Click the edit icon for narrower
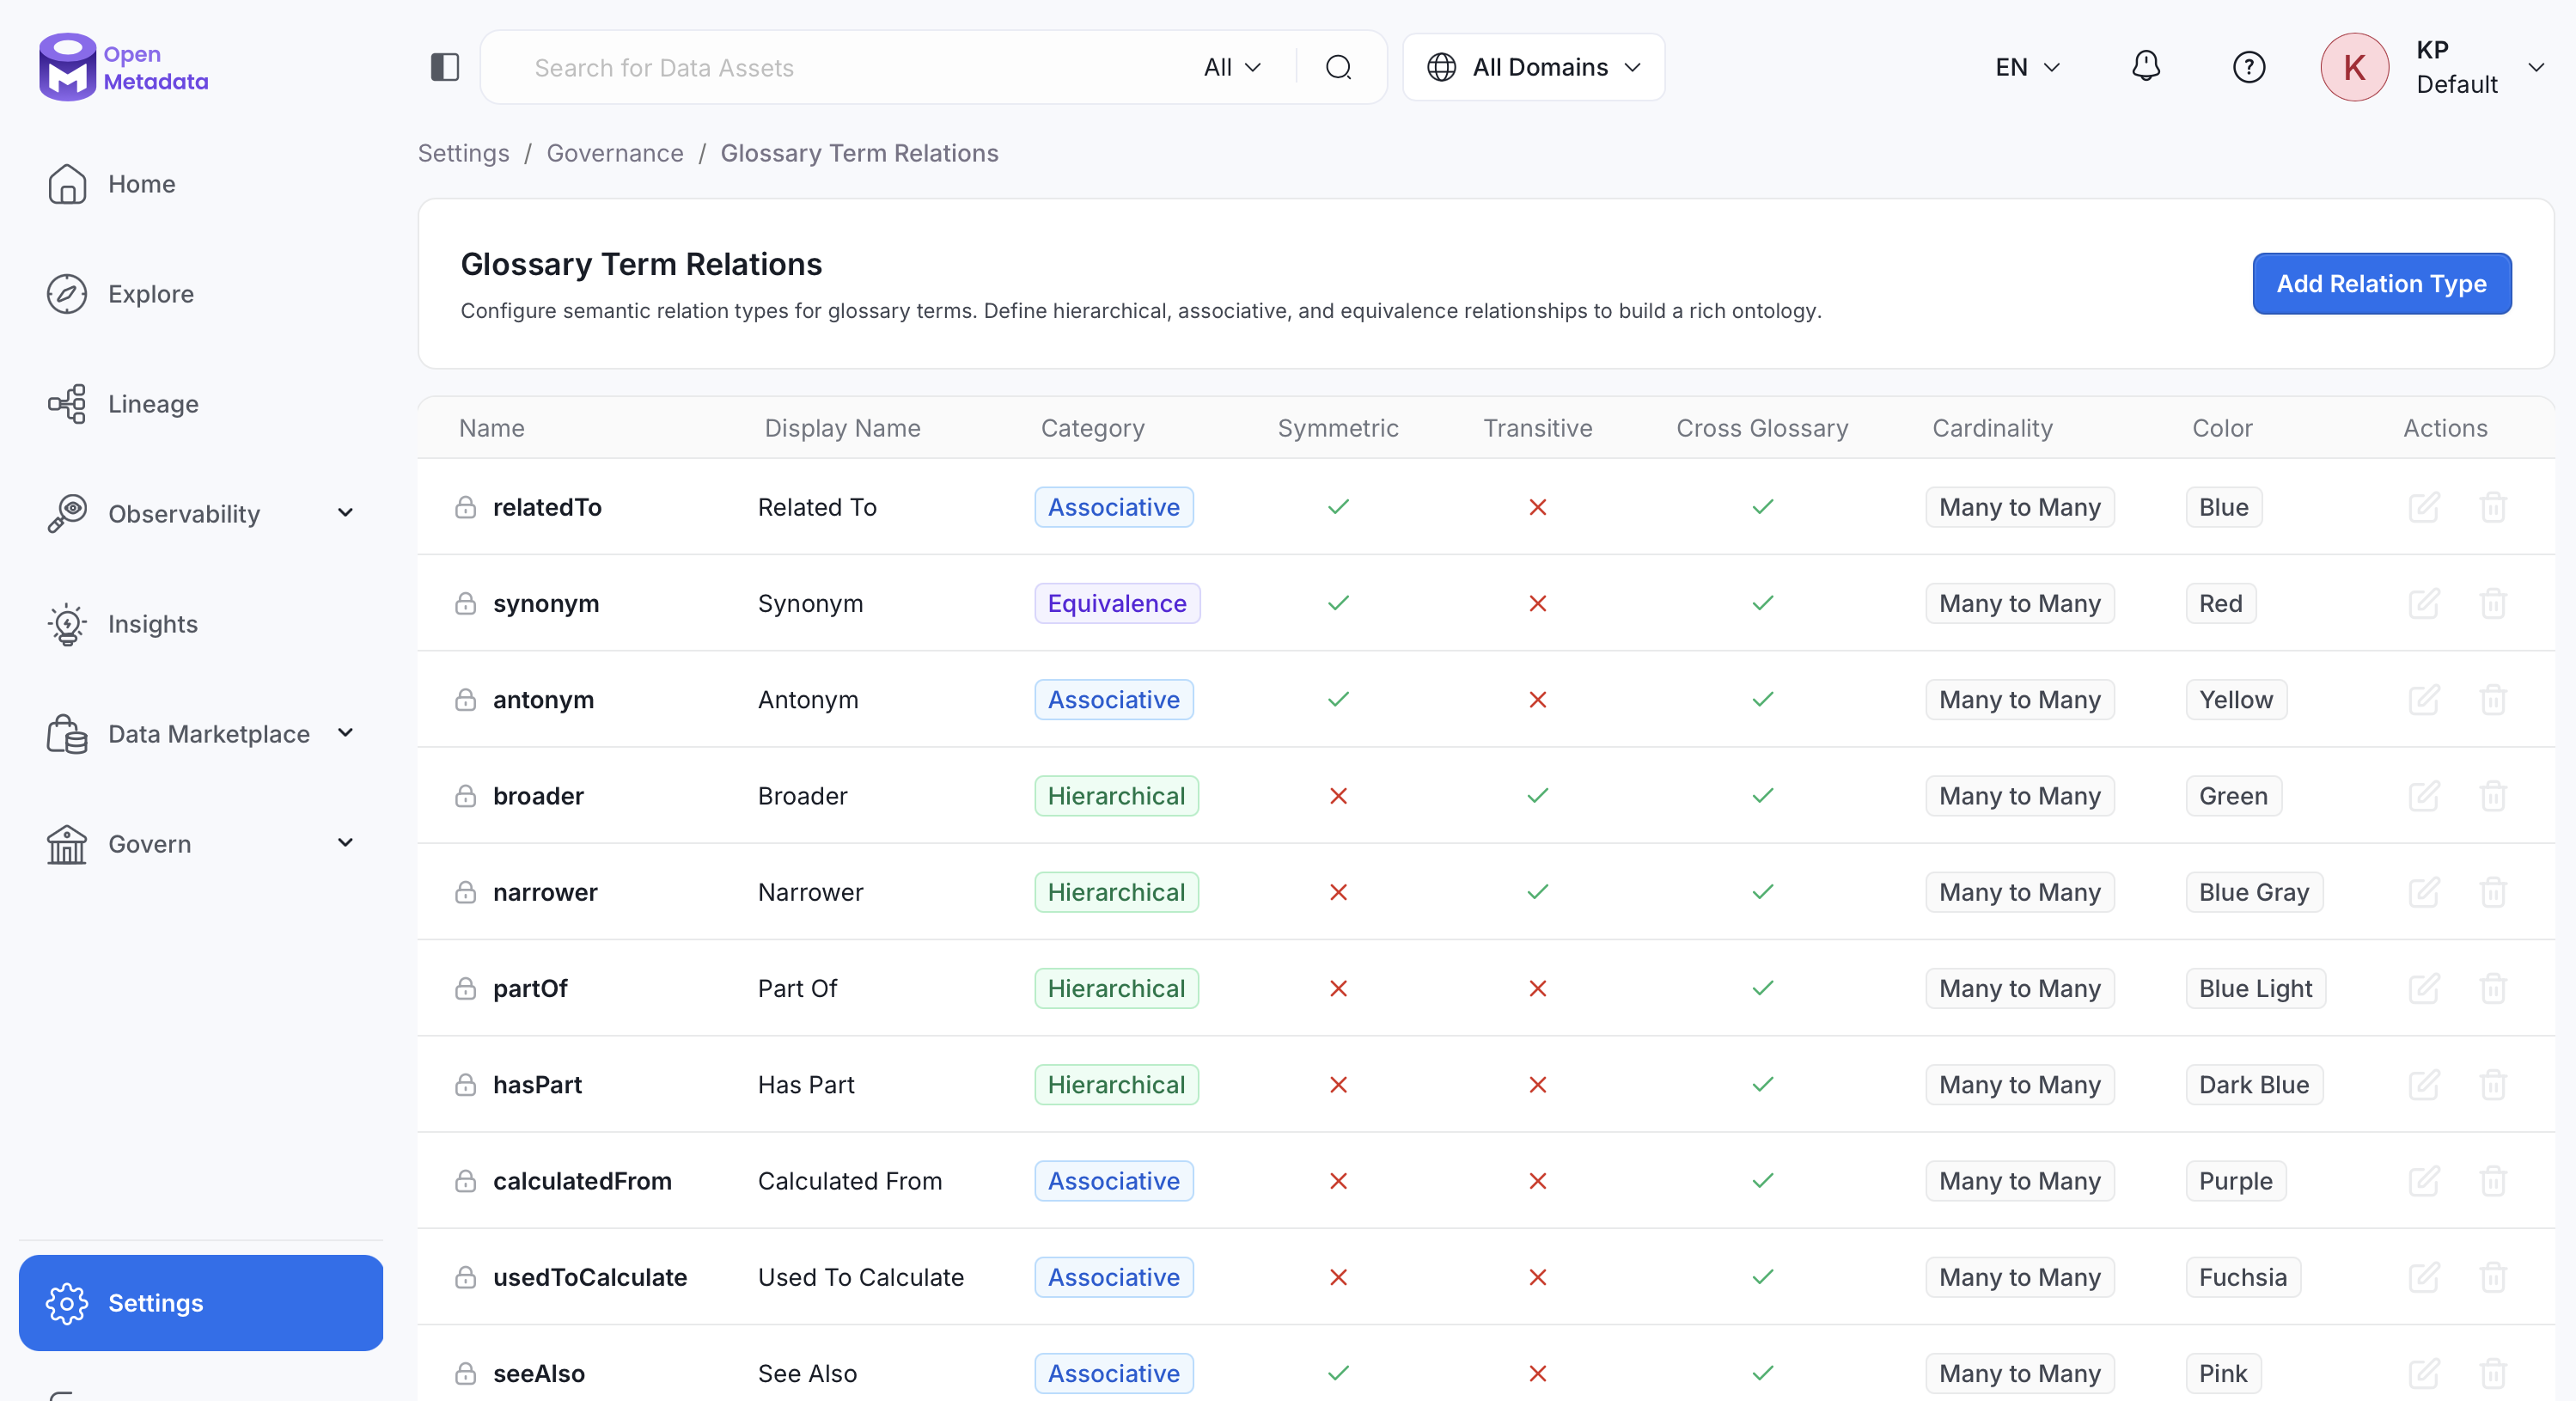The height and width of the screenshot is (1401, 2576). pos(2423,892)
